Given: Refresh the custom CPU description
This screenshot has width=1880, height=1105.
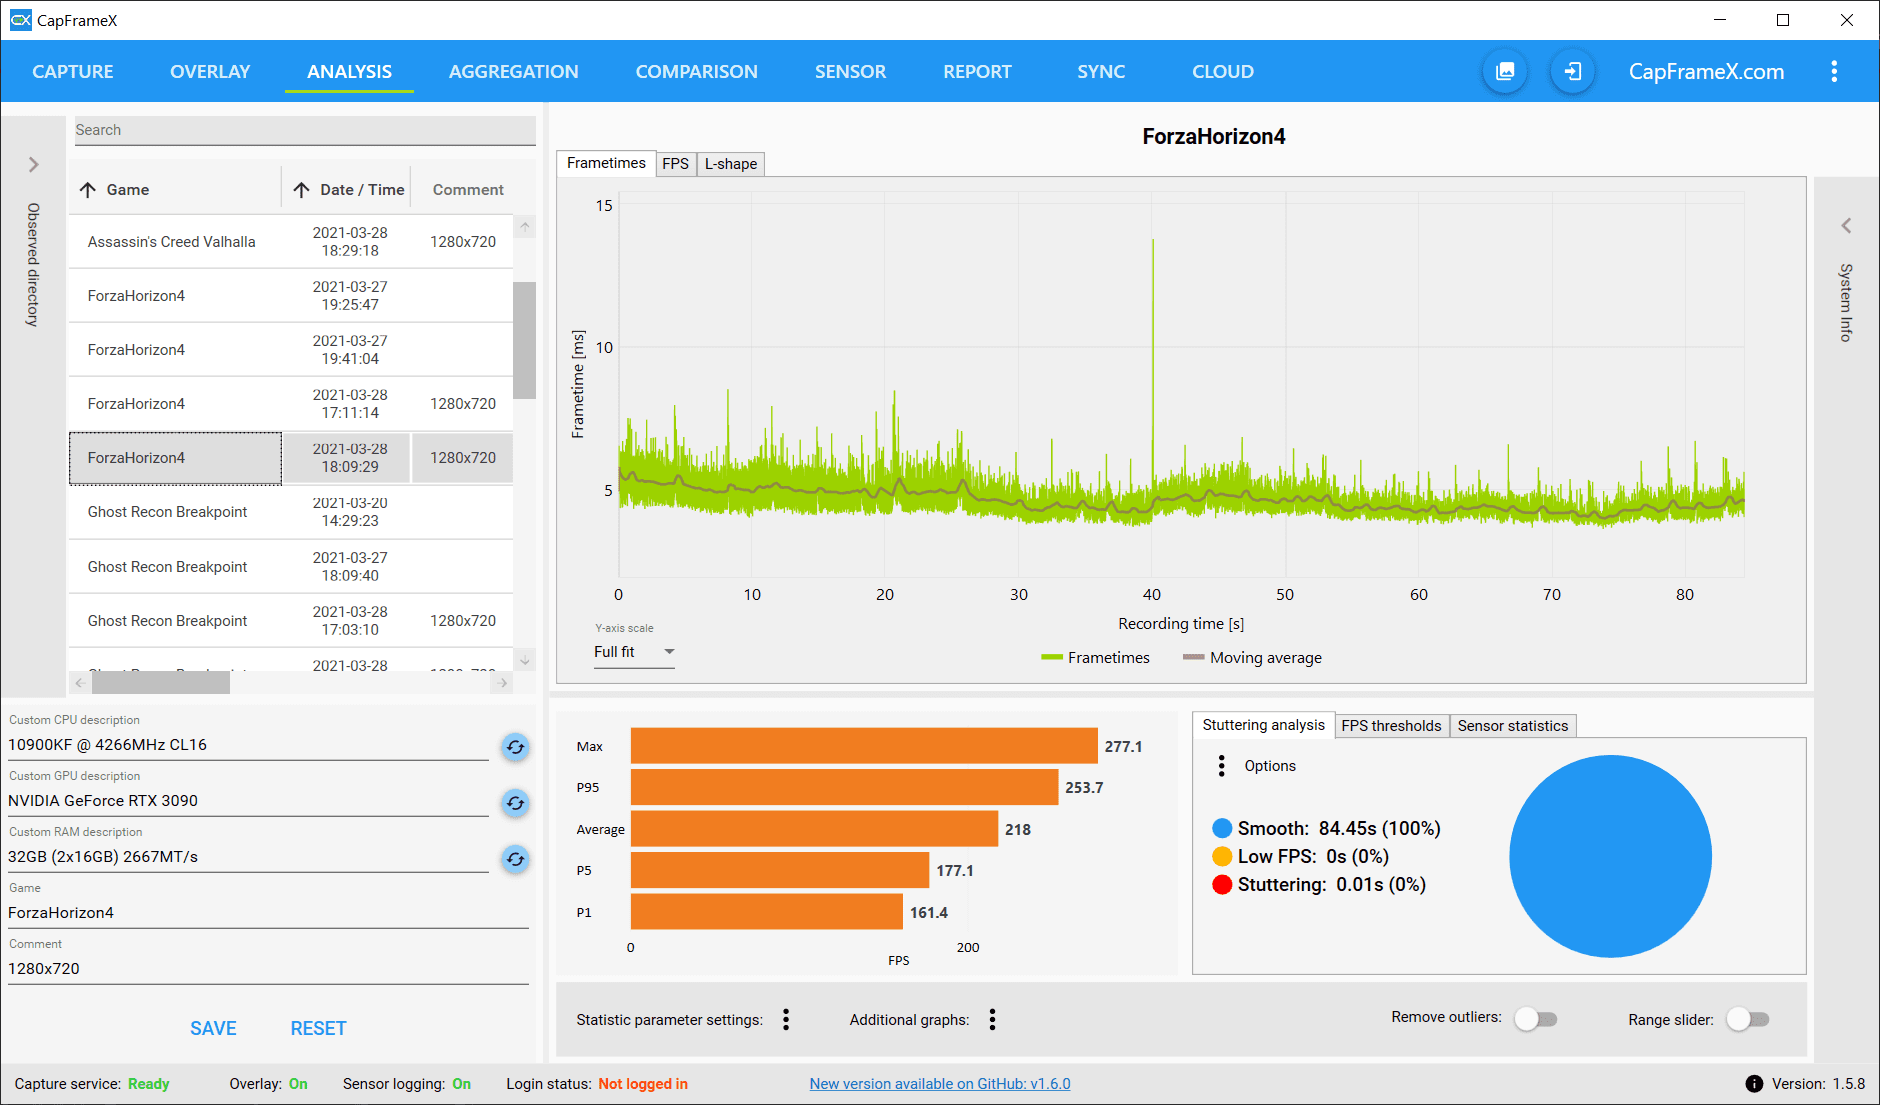Looking at the screenshot, I should [x=515, y=747].
